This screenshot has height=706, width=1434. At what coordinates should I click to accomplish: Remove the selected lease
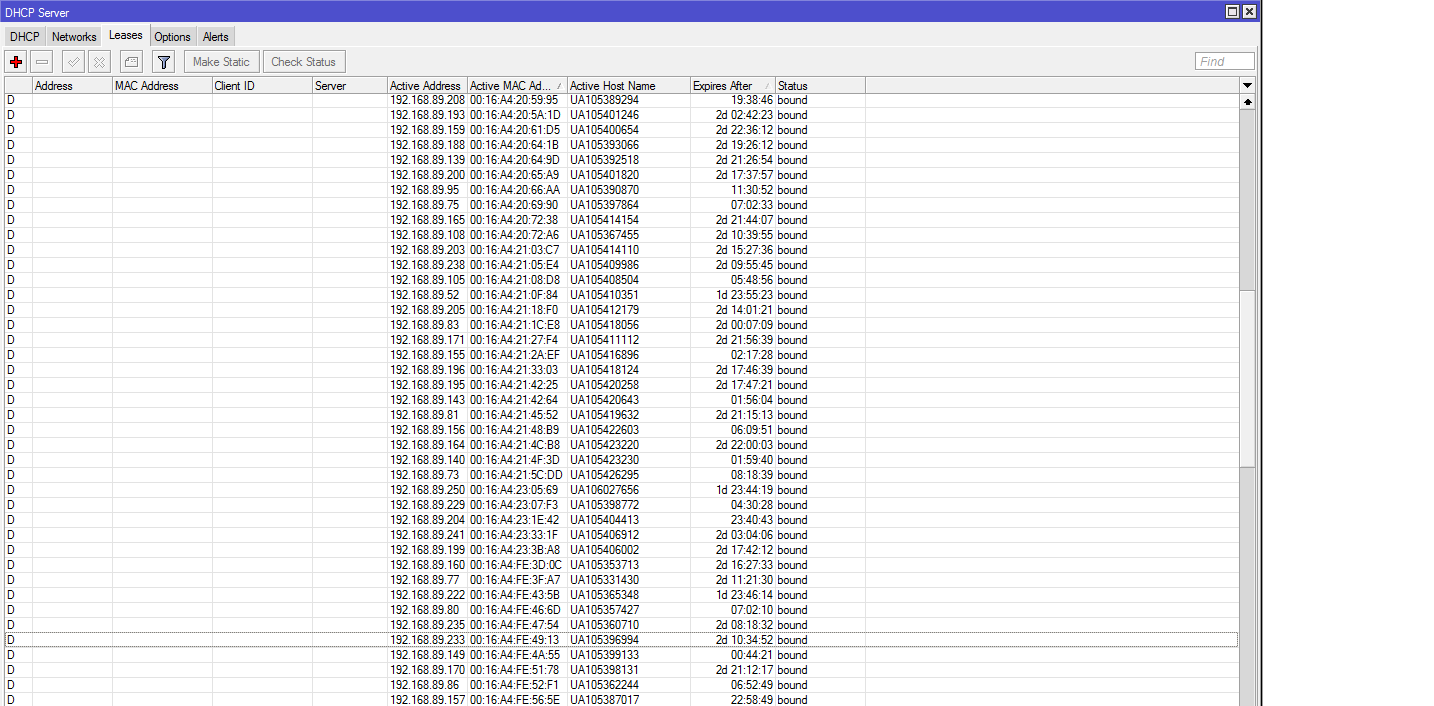coord(42,61)
